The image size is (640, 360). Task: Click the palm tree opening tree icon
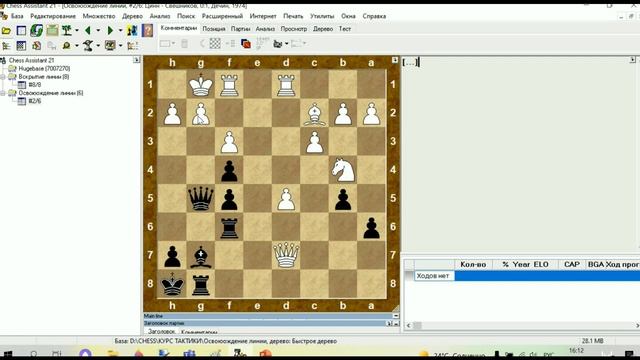67,31
